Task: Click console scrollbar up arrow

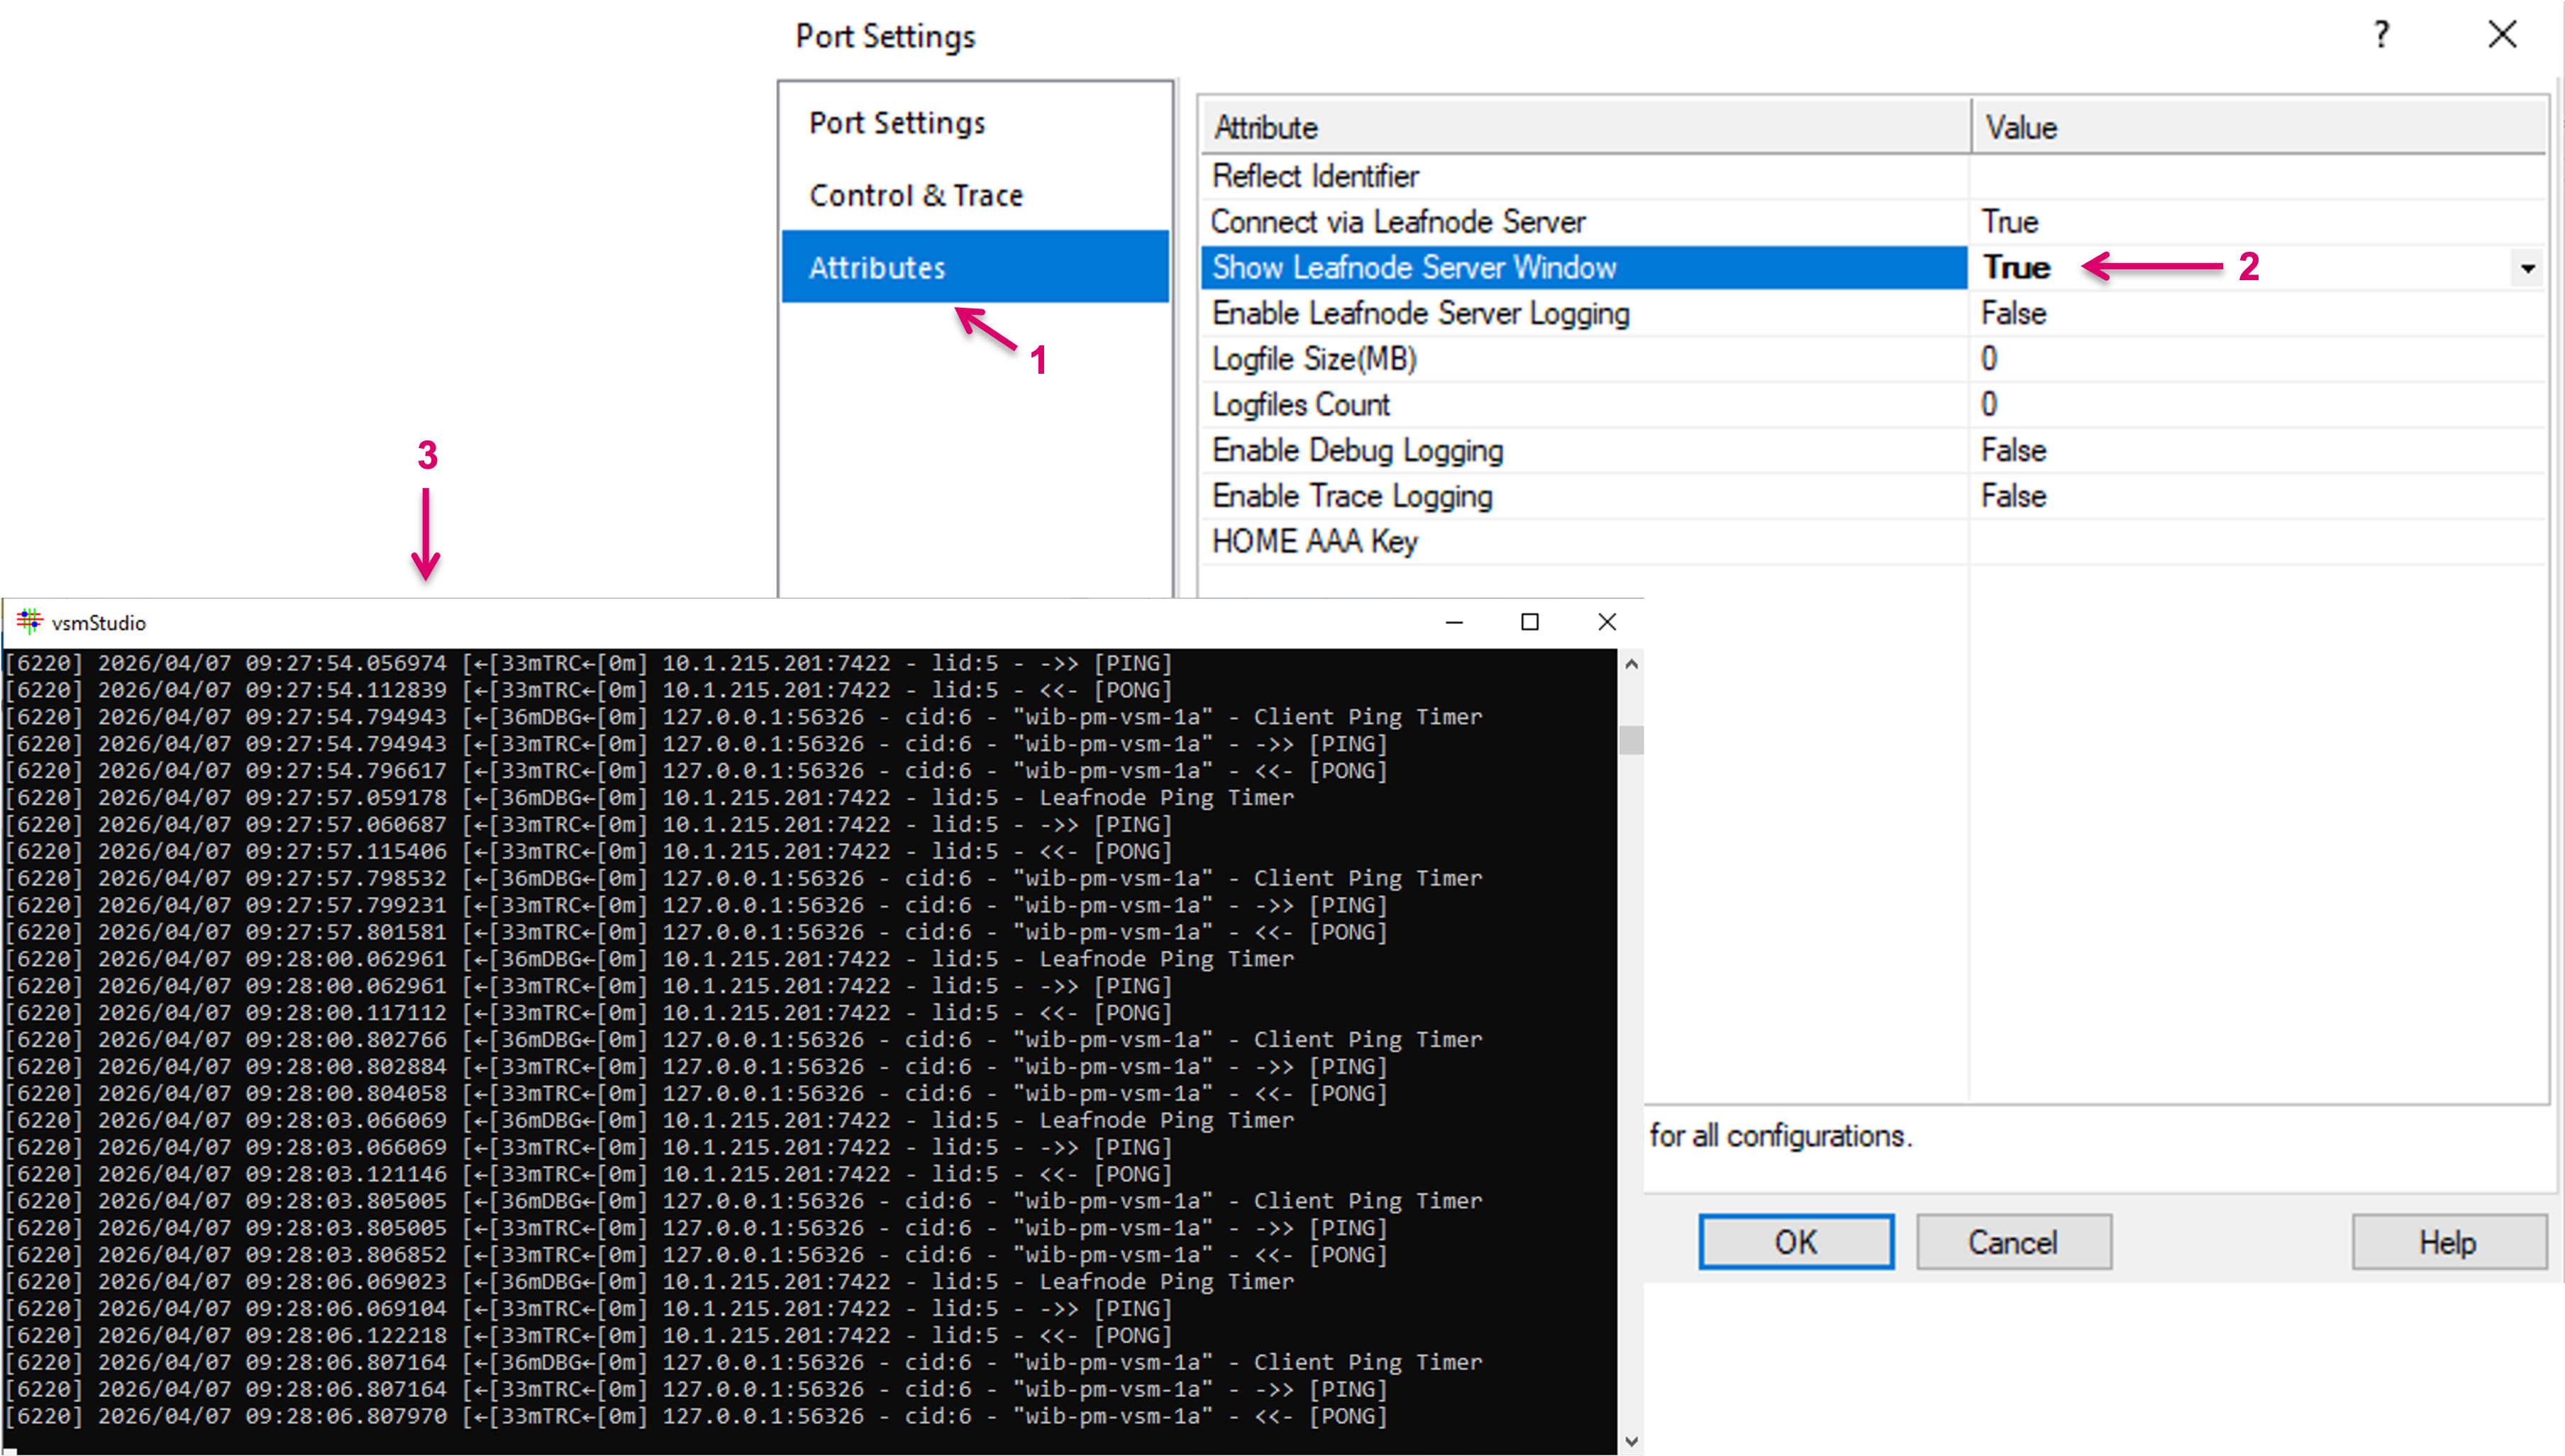Action: [1631, 664]
